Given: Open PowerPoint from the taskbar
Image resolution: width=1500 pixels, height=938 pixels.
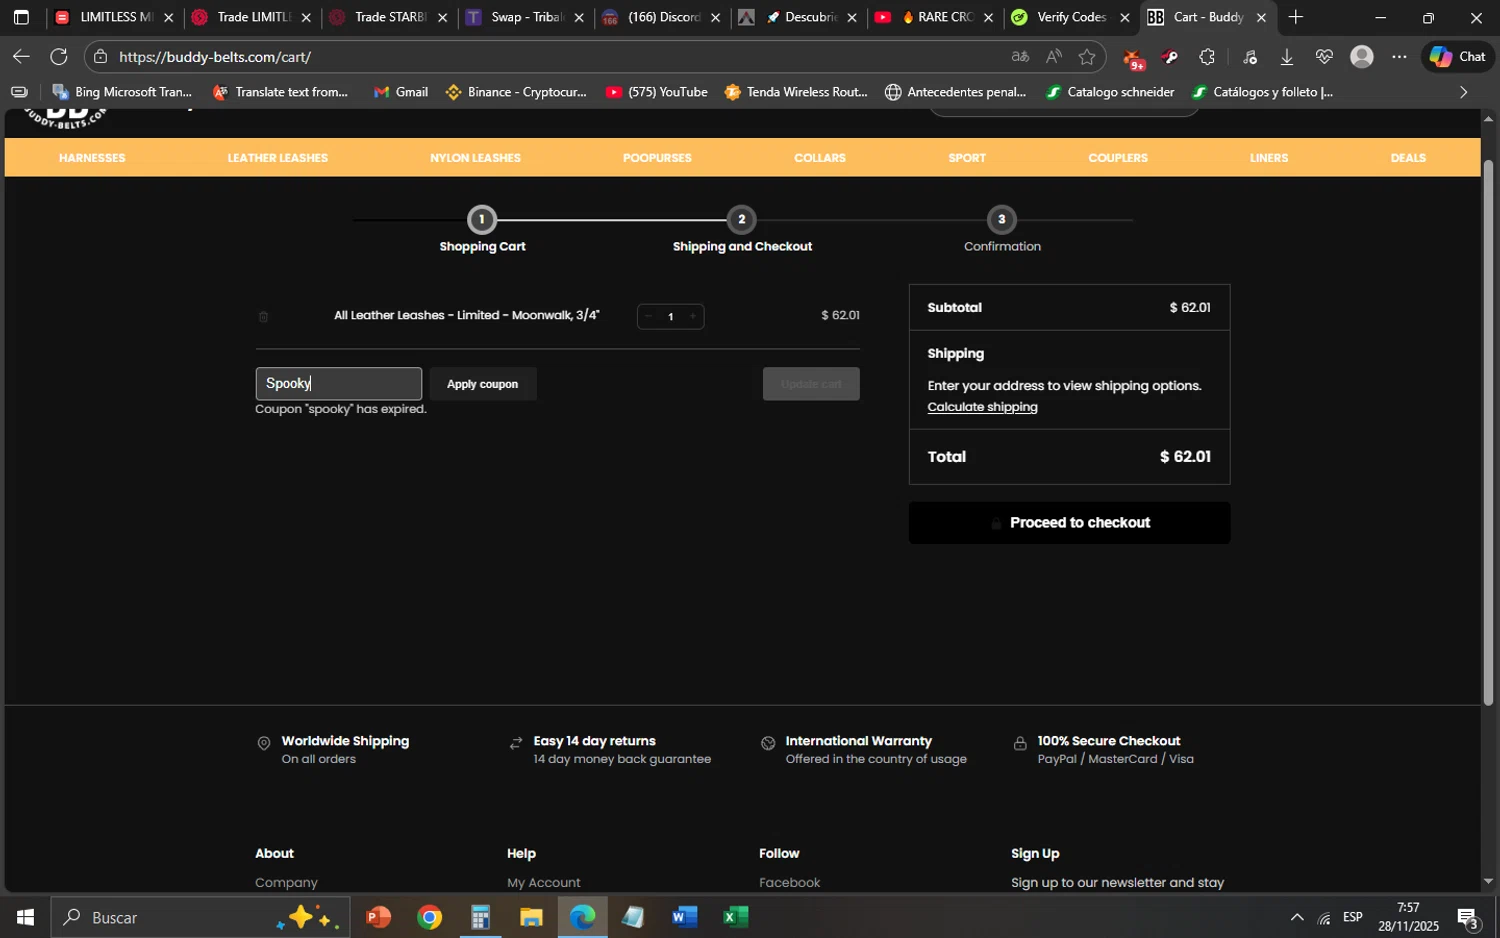Looking at the screenshot, I should 378,917.
